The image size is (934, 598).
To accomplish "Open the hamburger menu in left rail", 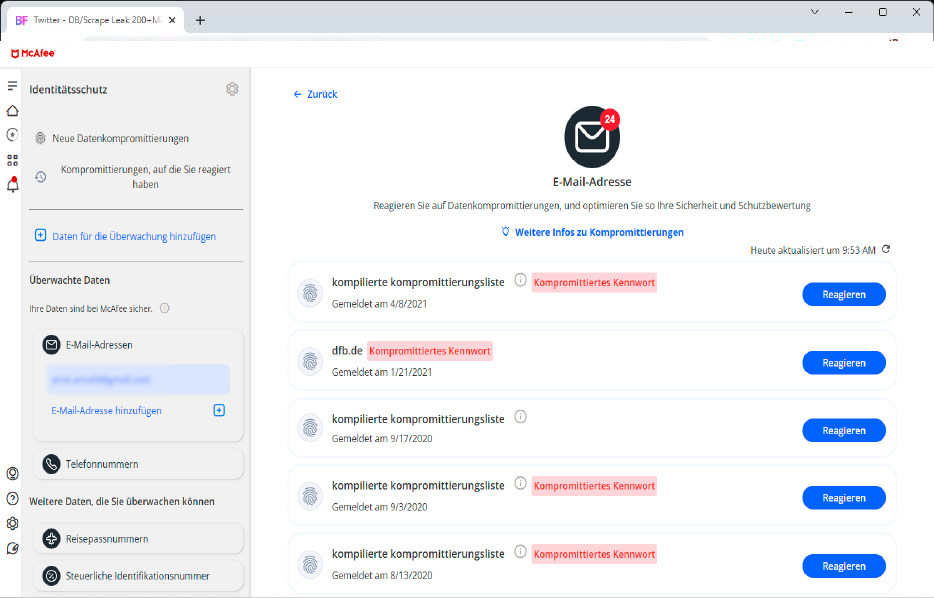I will tap(12, 86).
